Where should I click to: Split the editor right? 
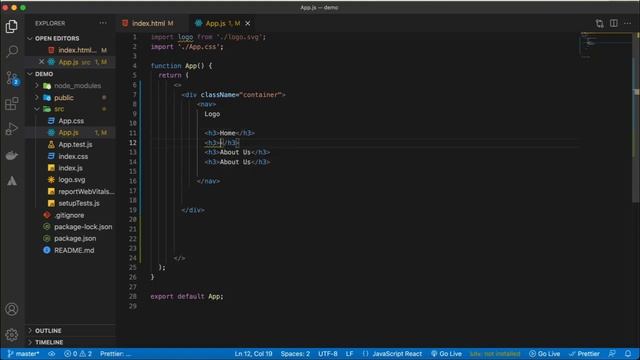pyautogui.click(x=613, y=23)
